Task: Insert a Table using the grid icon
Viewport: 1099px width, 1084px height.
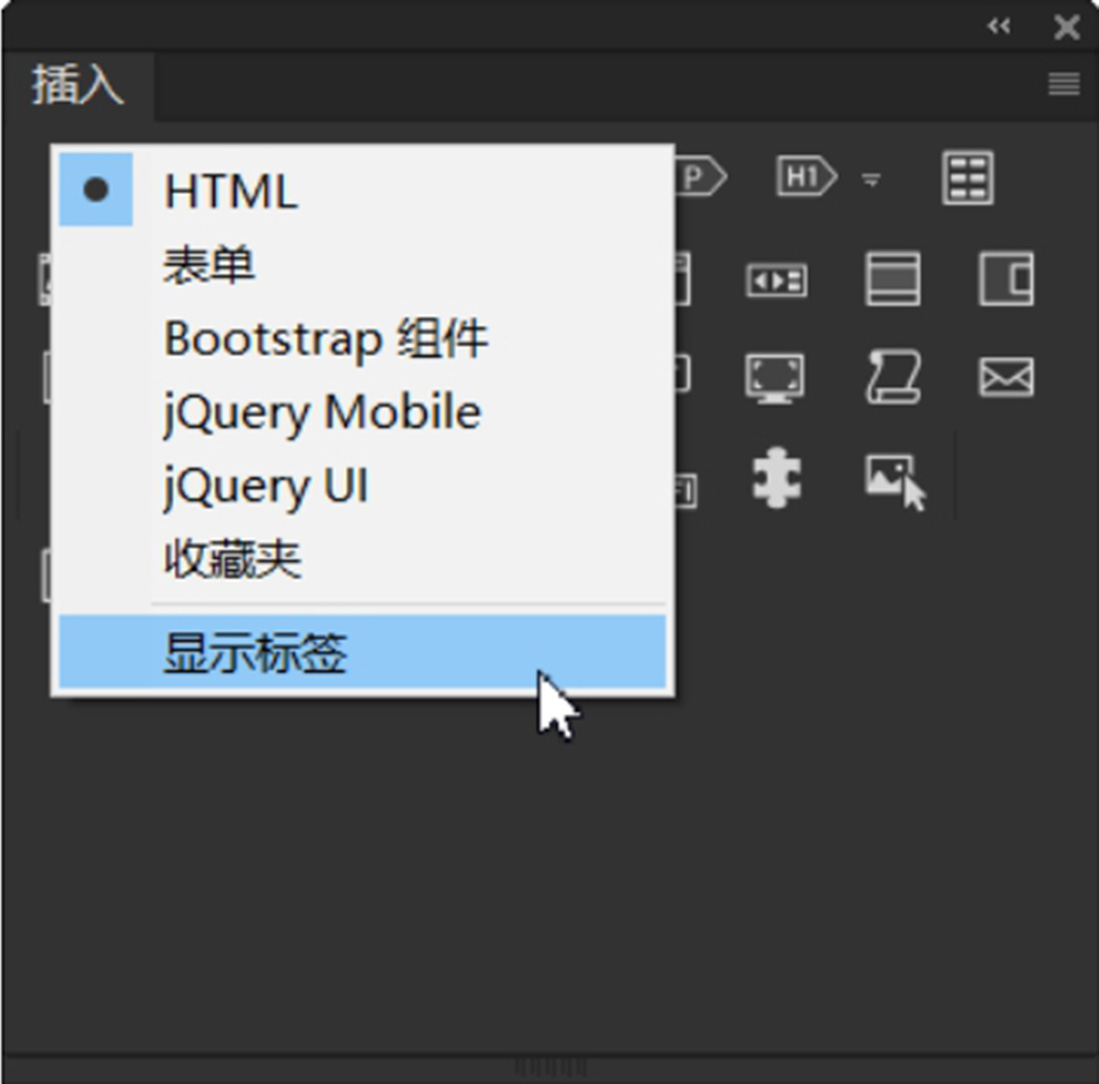Action: (968, 177)
